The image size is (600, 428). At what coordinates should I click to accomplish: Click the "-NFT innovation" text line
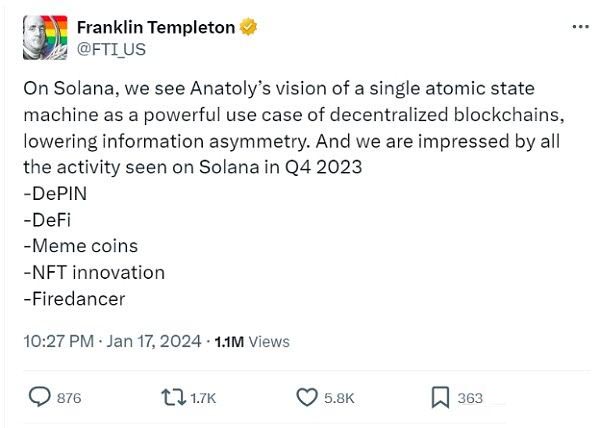(94, 271)
